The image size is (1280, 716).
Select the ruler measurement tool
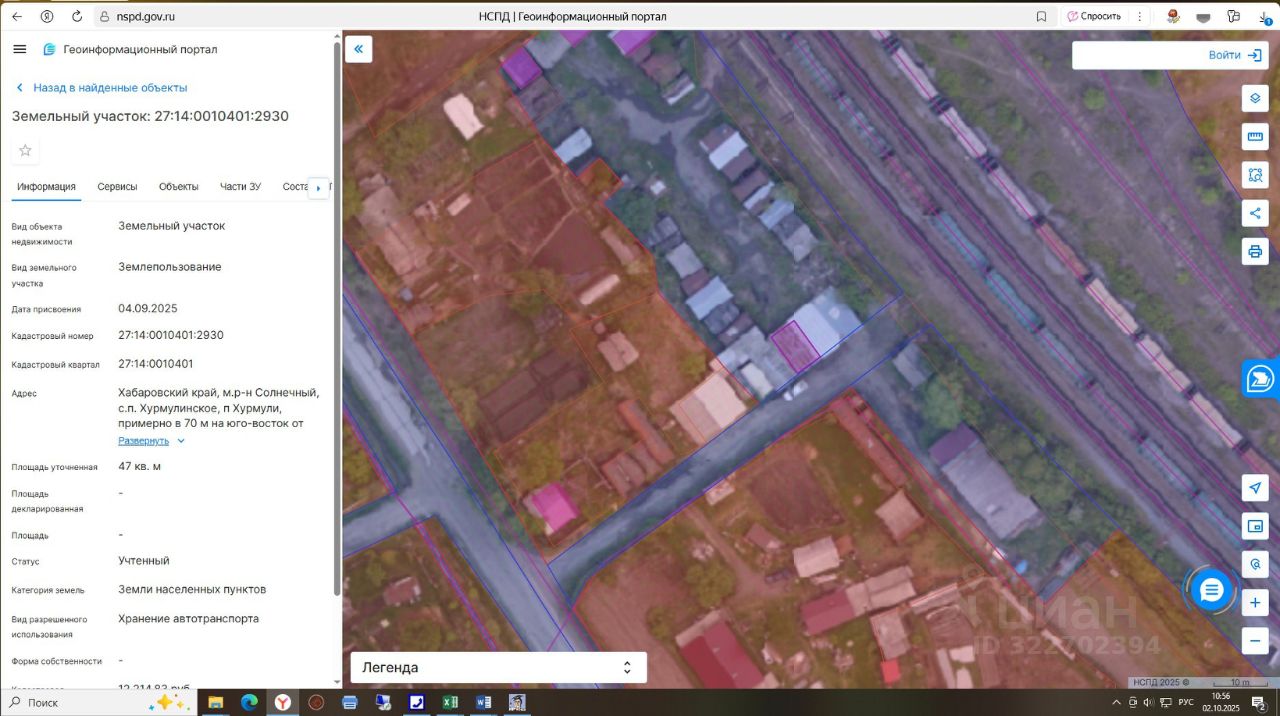click(x=1255, y=137)
